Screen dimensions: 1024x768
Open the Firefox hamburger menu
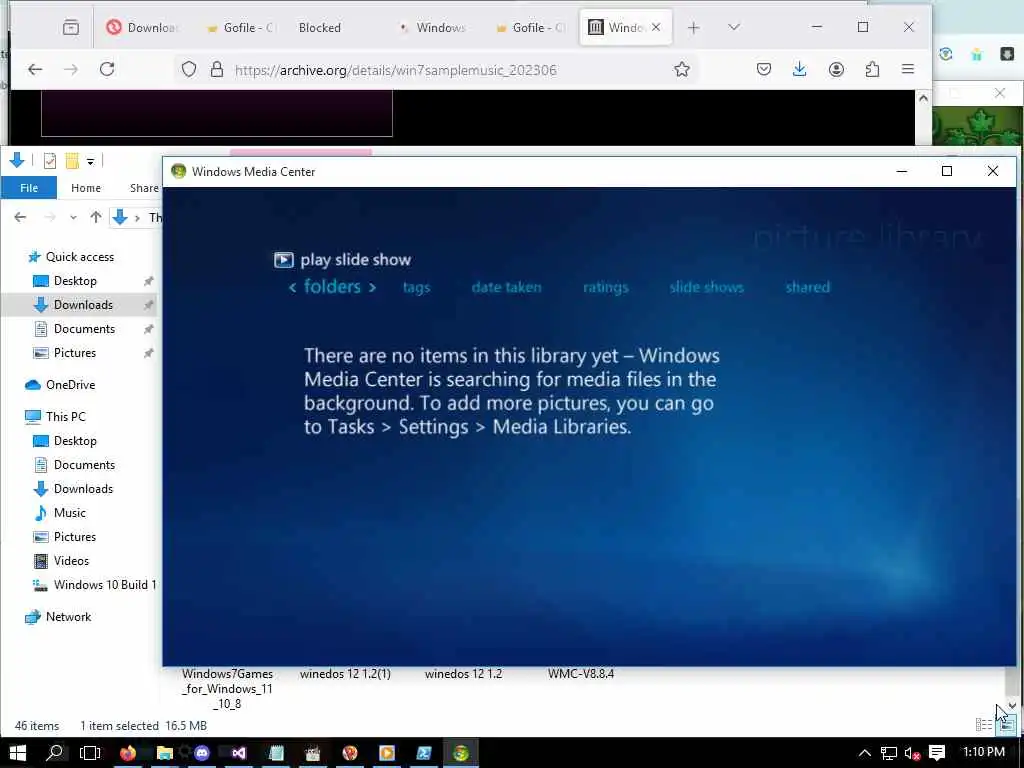(x=908, y=69)
